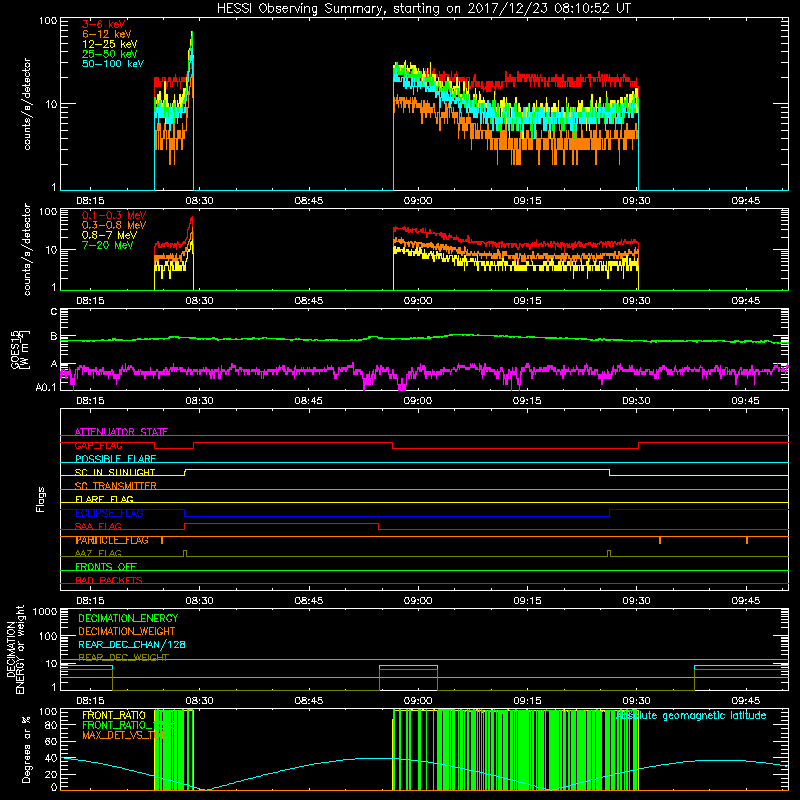Screen dimensions: 800x800
Task: Click the AAZ_FLAG label
Action: pyautogui.click(x=98, y=553)
